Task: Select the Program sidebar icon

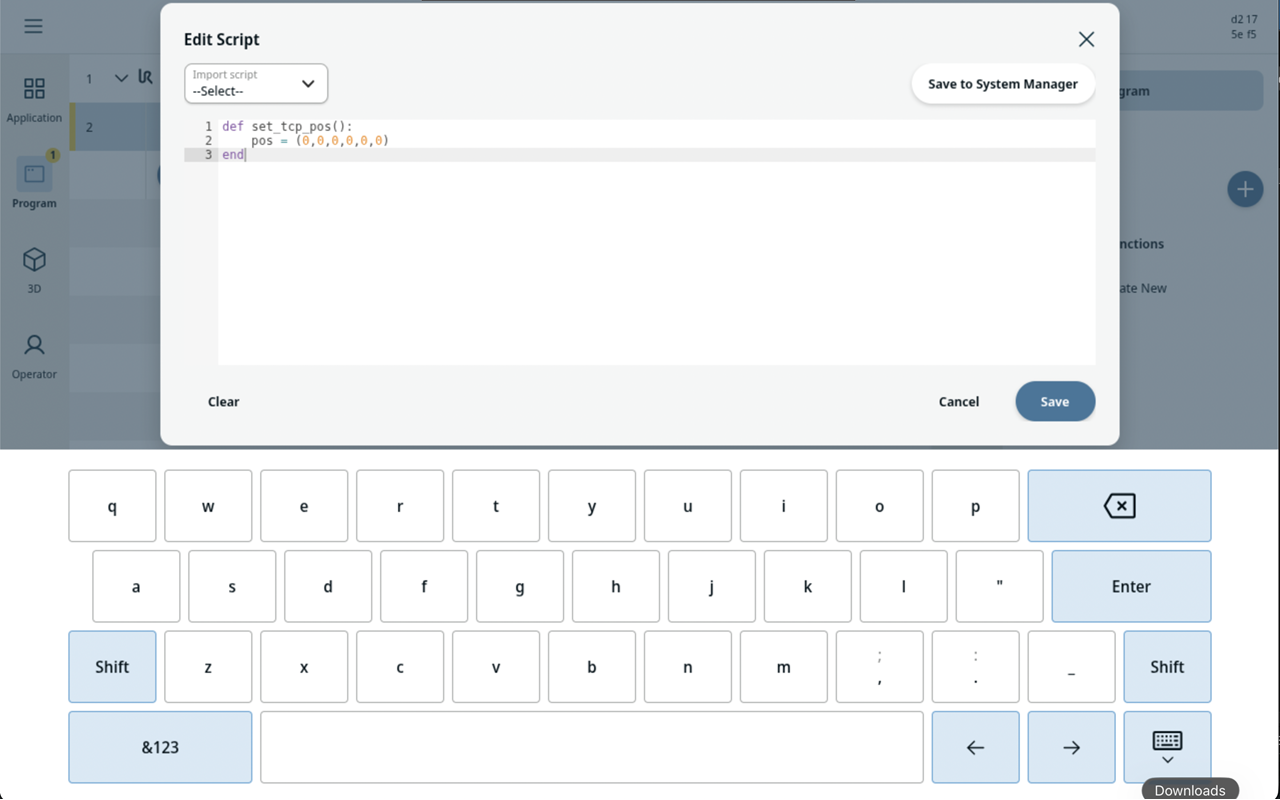Action: coord(34,174)
